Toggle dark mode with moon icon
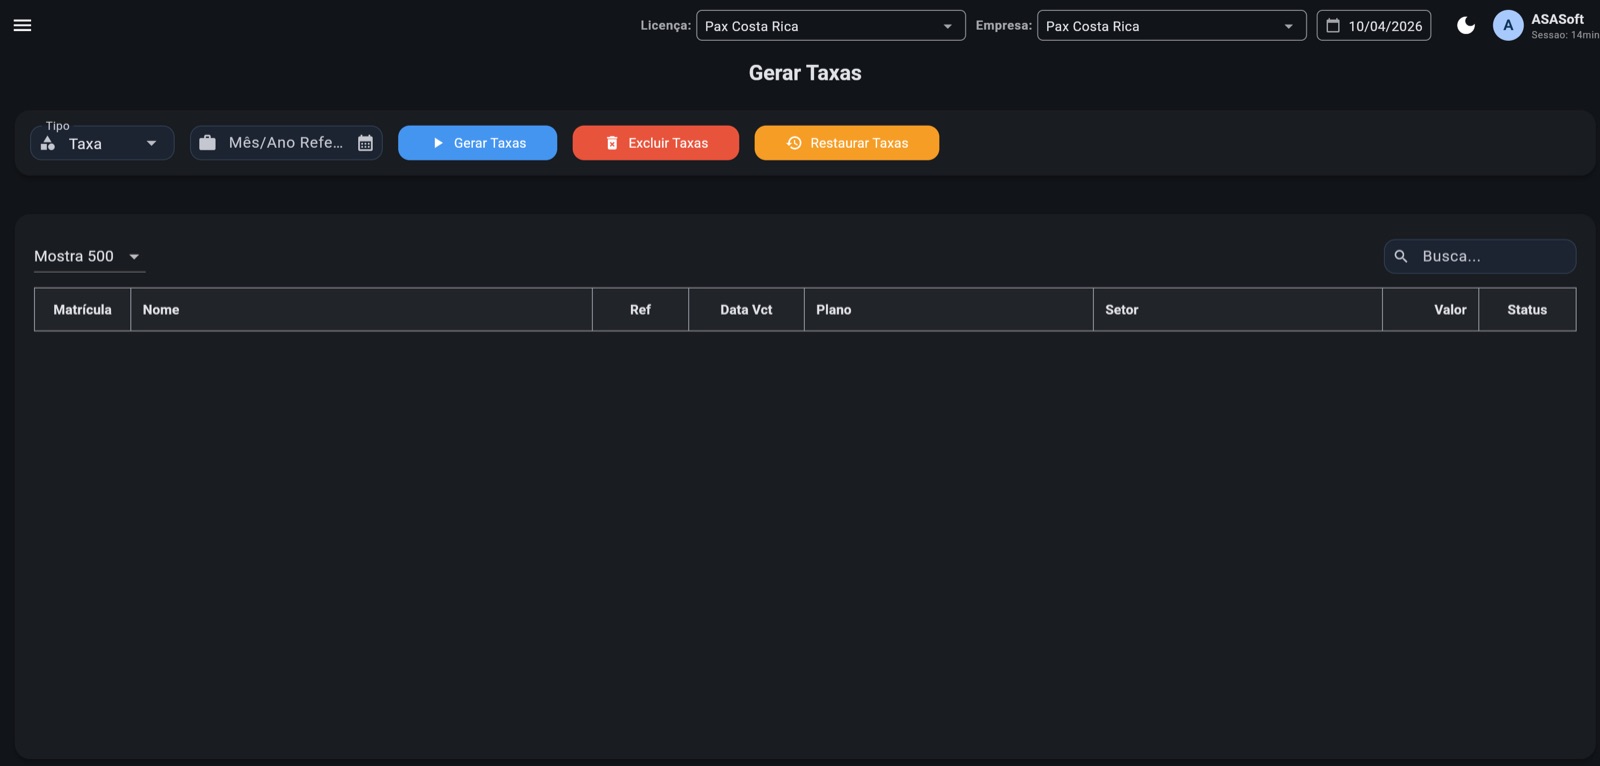The image size is (1600, 766). pyautogui.click(x=1465, y=26)
